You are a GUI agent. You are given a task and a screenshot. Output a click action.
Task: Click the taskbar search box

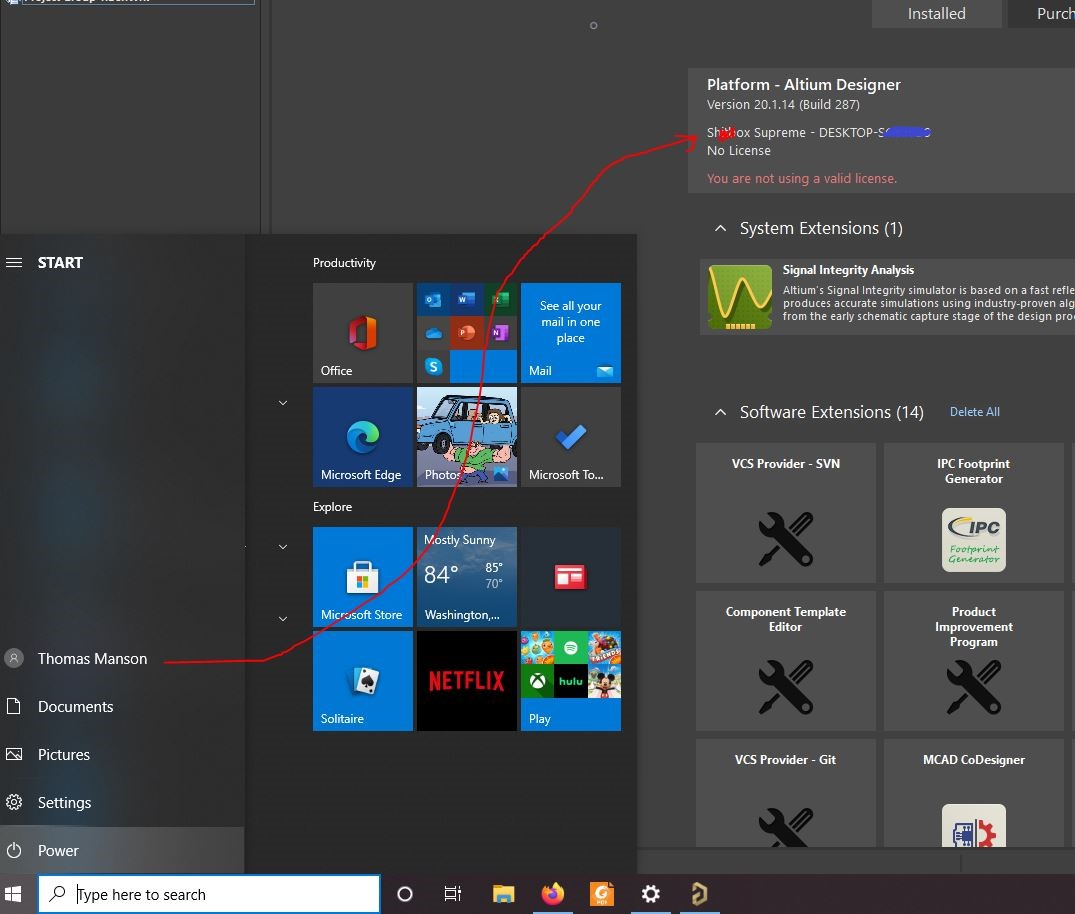[x=209, y=894]
